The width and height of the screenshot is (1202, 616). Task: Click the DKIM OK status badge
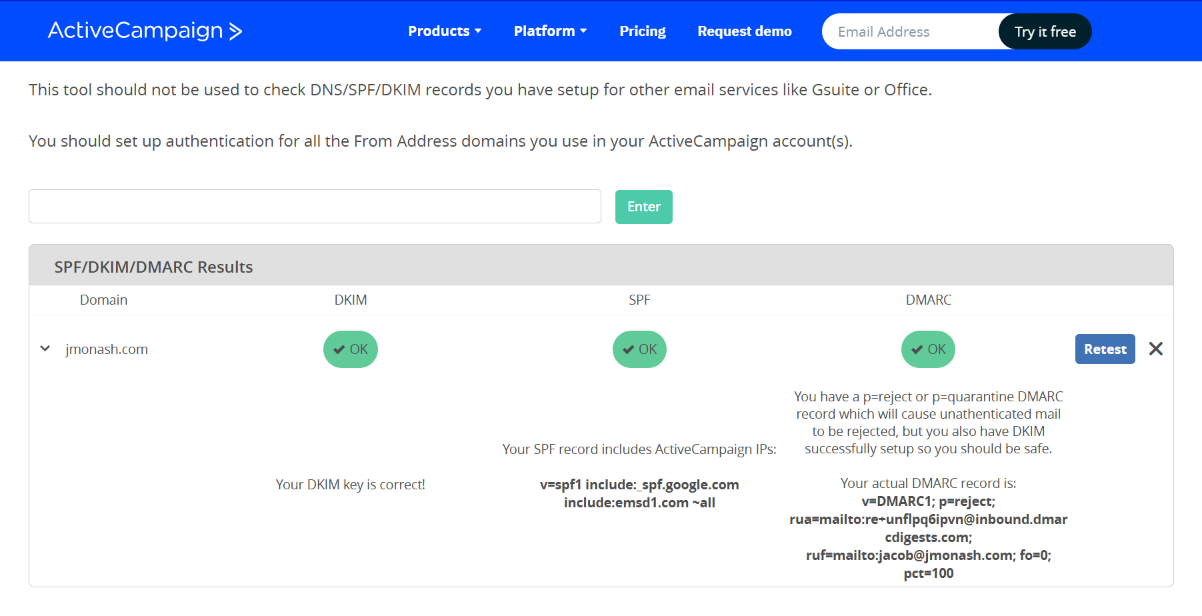pos(351,349)
